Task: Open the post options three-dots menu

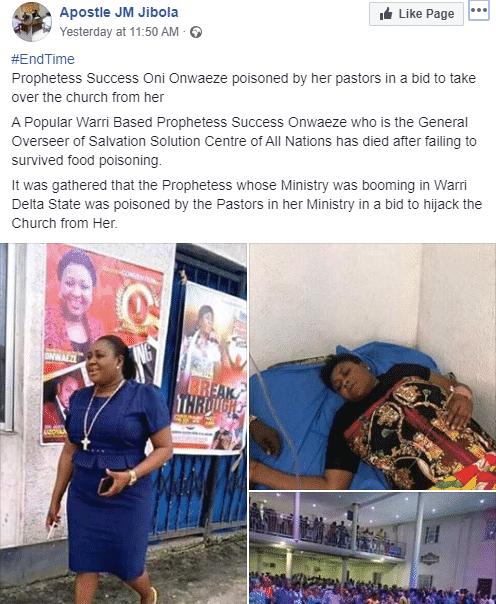Action: pos(479,10)
